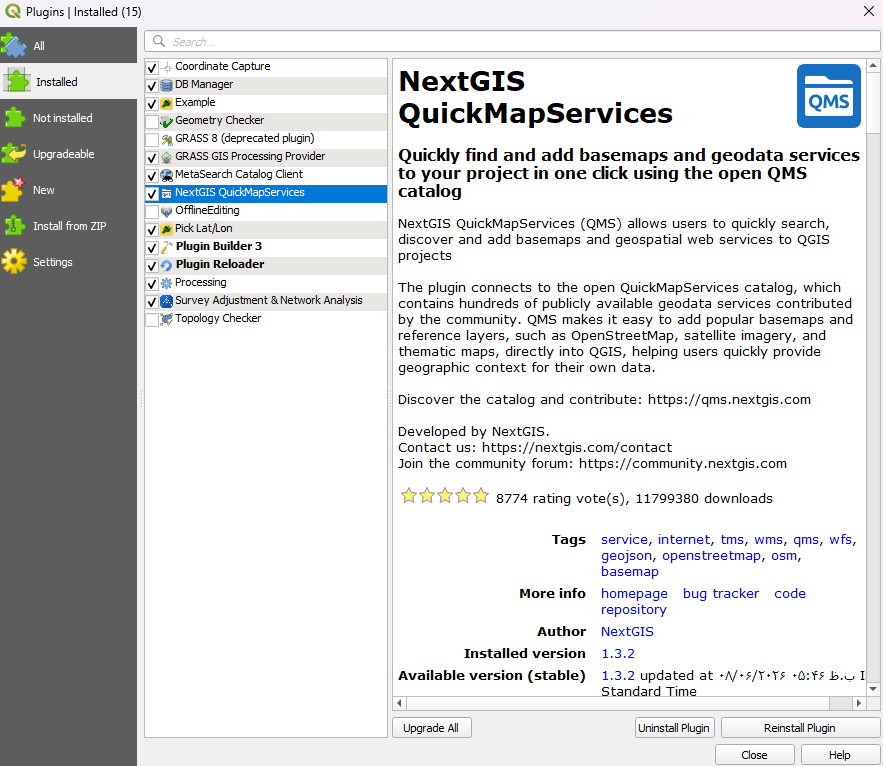
Task: Click the GRASS 8 deprecated plugin icon
Action: (167, 140)
